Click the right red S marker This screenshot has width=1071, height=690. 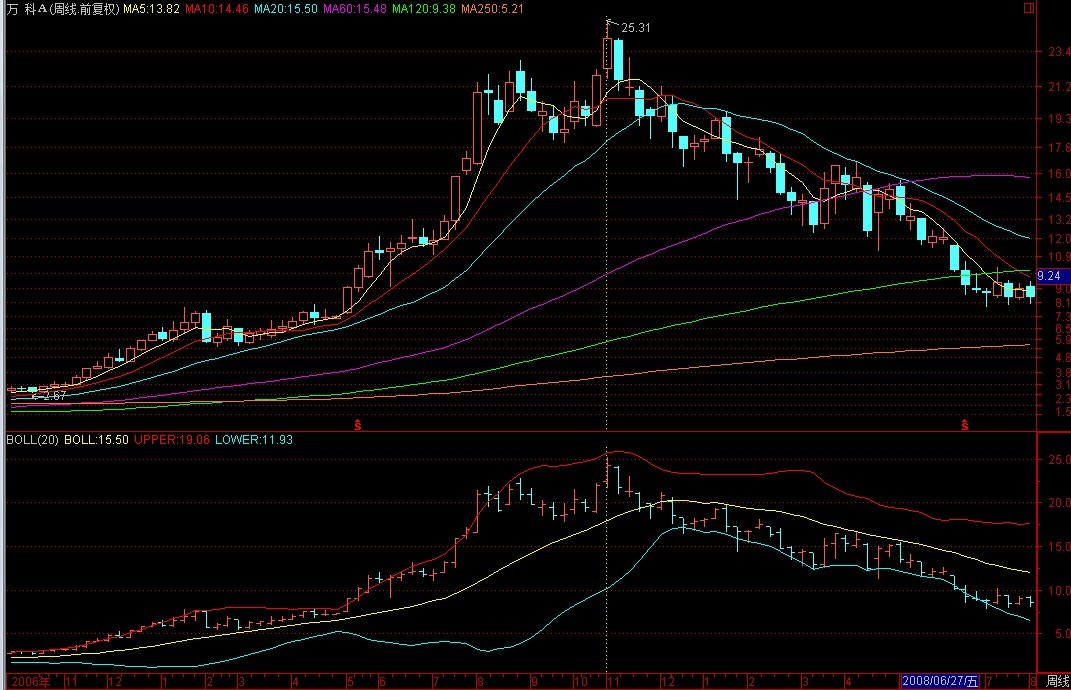pyautogui.click(x=965, y=424)
